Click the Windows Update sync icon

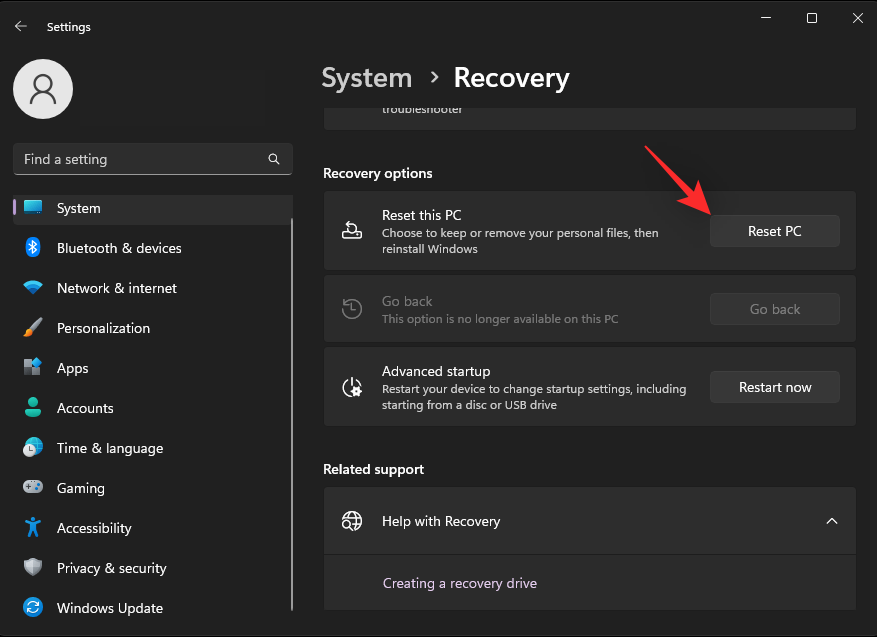click(33, 607)
